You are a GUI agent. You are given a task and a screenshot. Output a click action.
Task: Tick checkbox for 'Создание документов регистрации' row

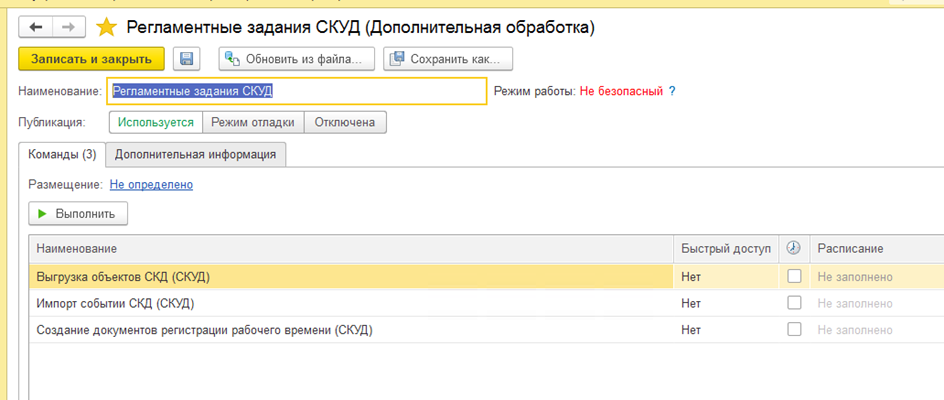(794, 329)
